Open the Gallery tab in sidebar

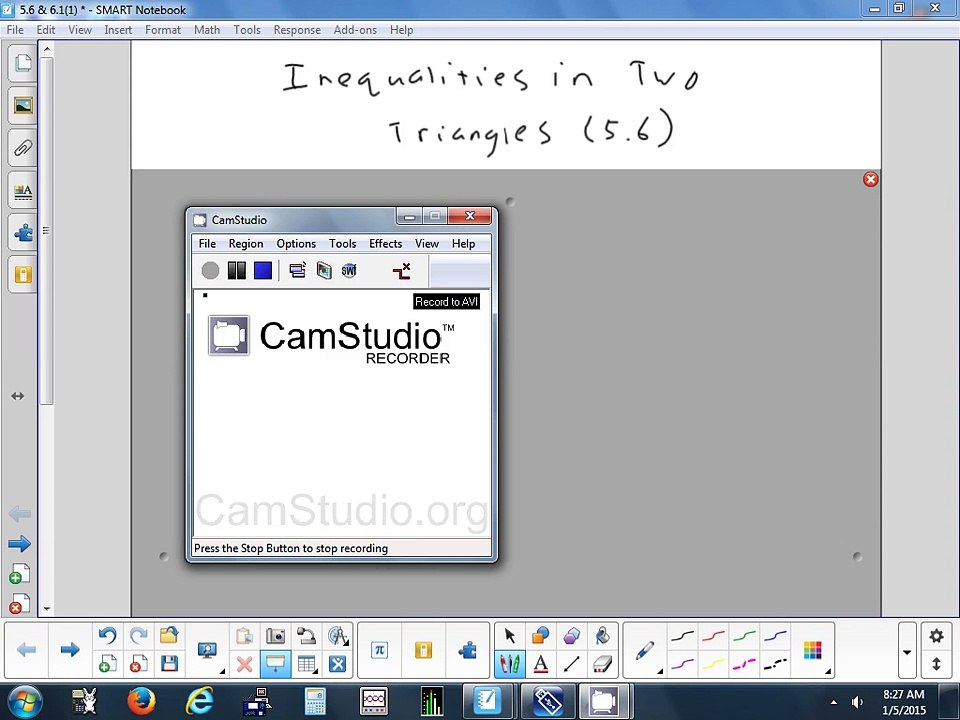pyautogui.click(x=23, y=105)
